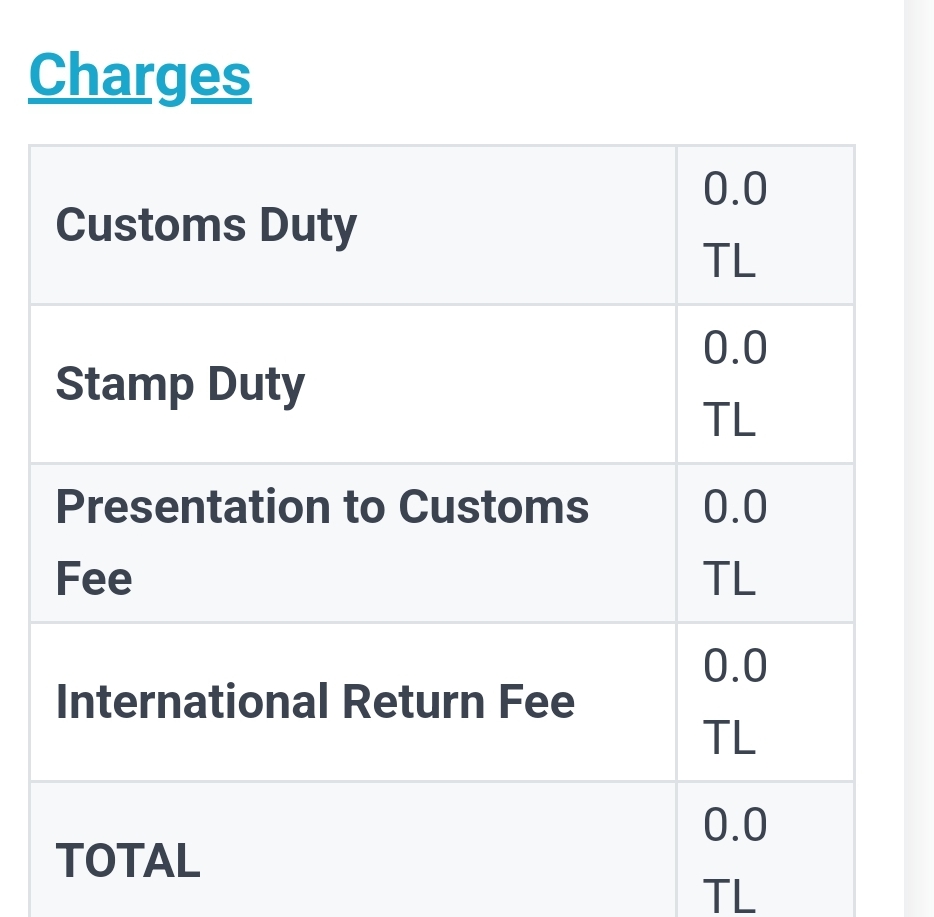
Task: Click the word Fee under Presentation
Action: point(94,579)
